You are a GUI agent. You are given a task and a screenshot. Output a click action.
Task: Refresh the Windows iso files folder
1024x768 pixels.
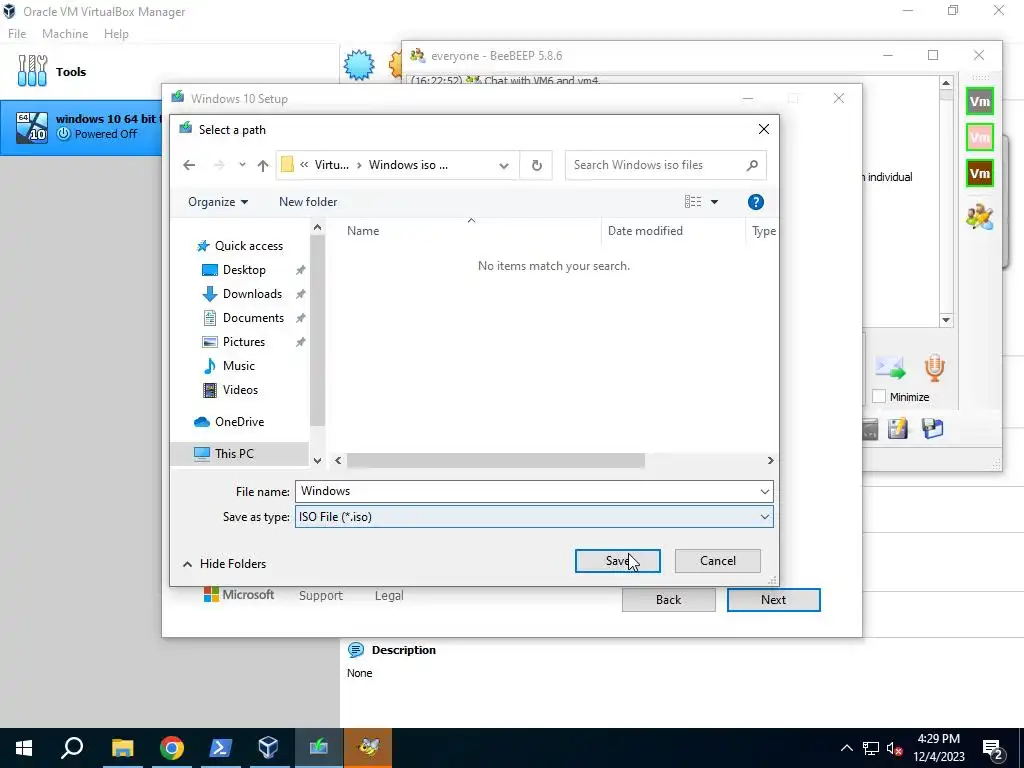(536, 165)
